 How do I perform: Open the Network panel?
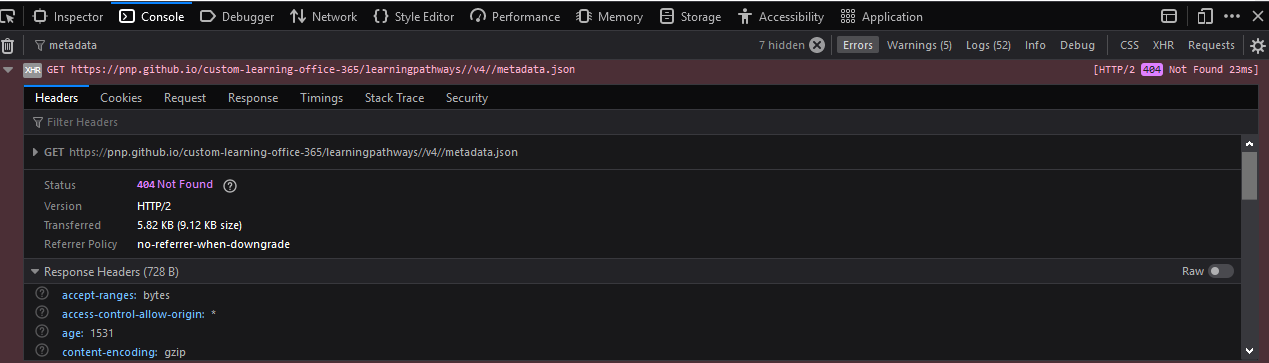(323, 16)
